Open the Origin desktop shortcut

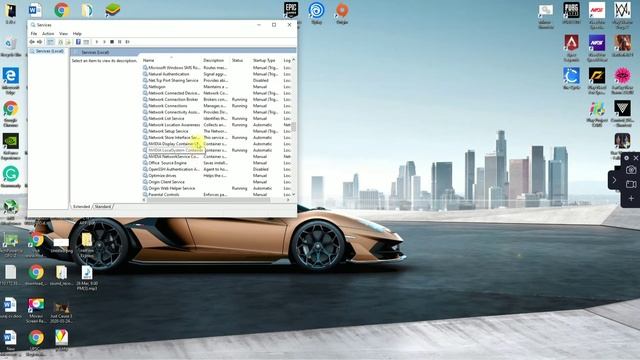pos(342,12)
